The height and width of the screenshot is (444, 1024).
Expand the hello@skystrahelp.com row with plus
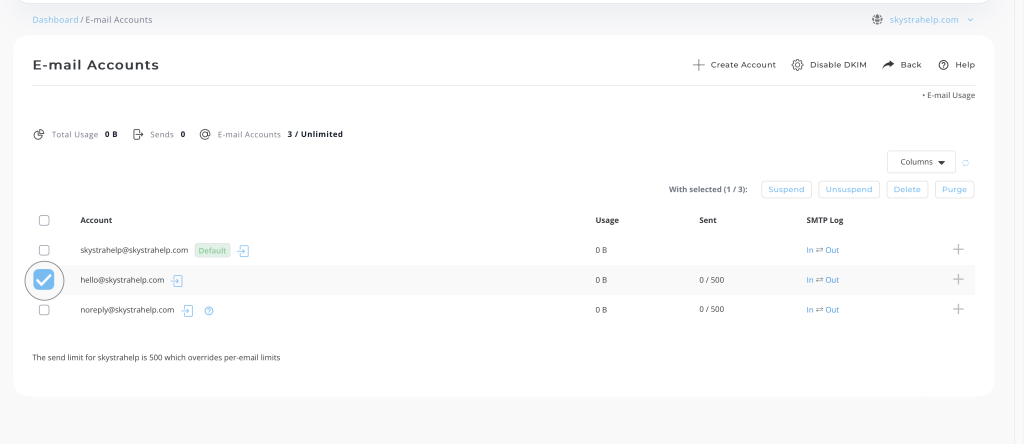[x=958, y=279]
